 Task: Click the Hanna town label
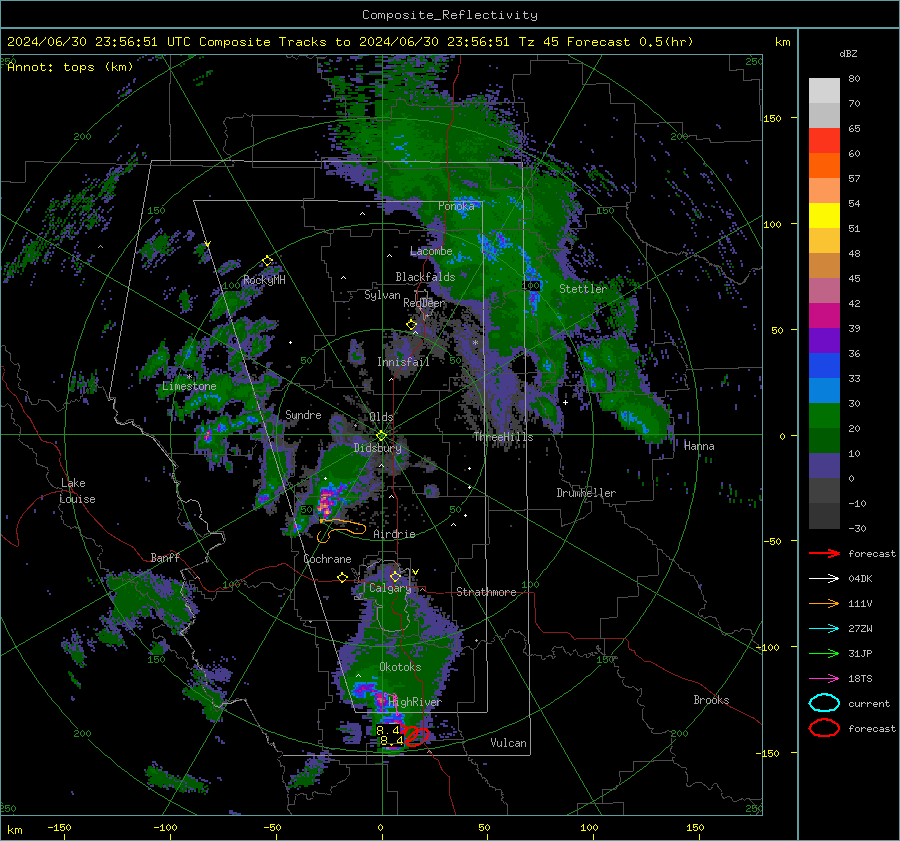point(699,446)
